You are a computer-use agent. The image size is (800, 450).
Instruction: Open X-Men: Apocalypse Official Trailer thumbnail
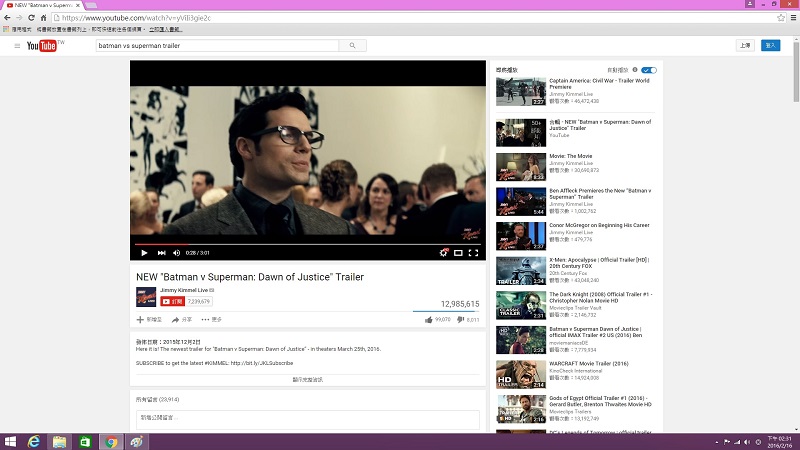(x=521, y=270)
